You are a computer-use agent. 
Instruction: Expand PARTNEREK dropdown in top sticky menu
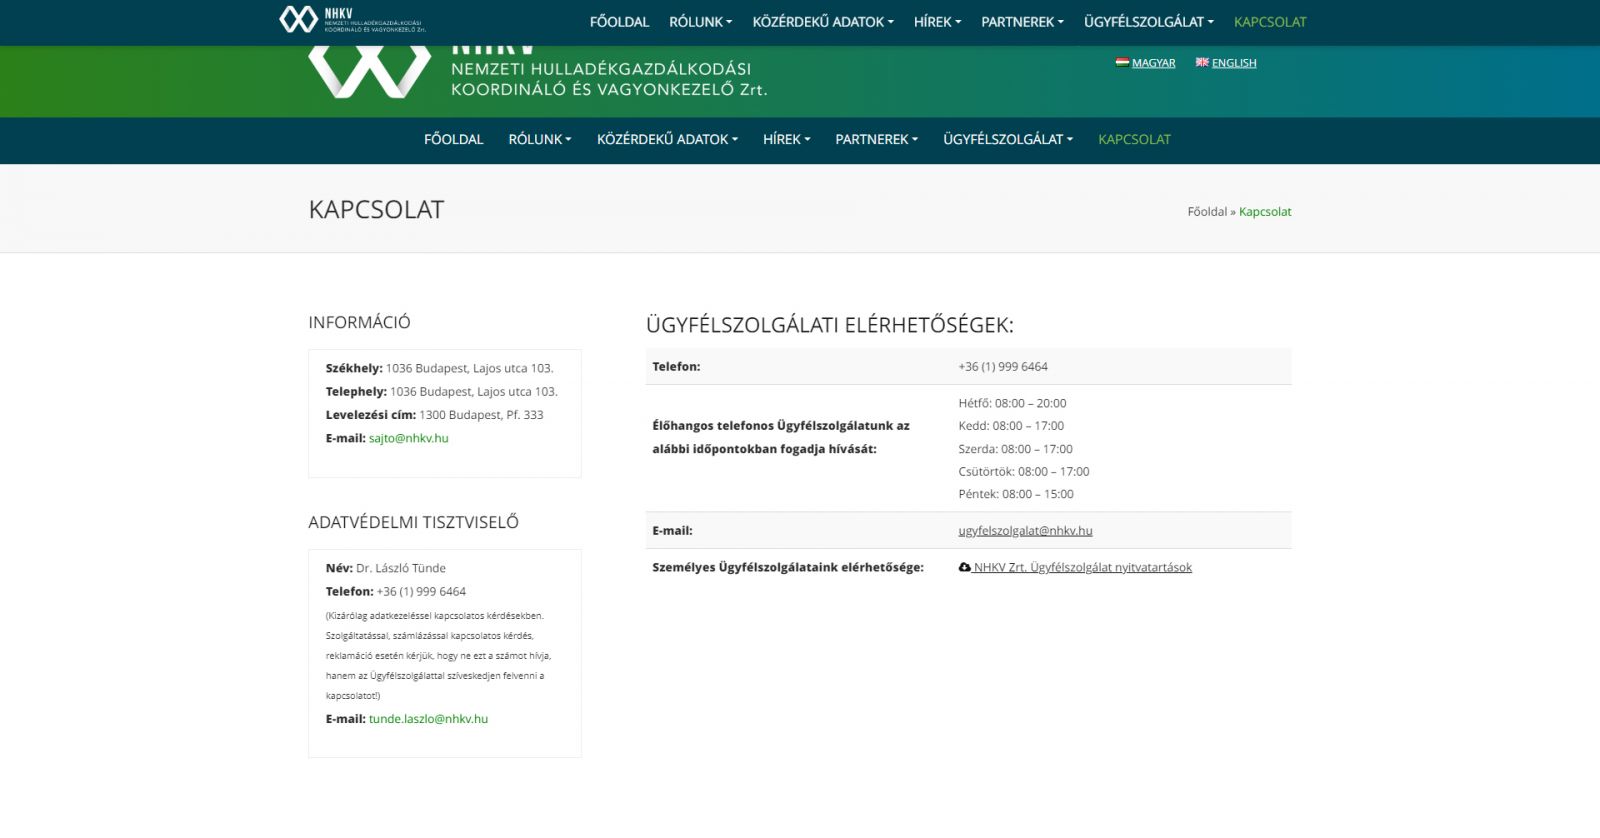click(x=1022, y=22)
